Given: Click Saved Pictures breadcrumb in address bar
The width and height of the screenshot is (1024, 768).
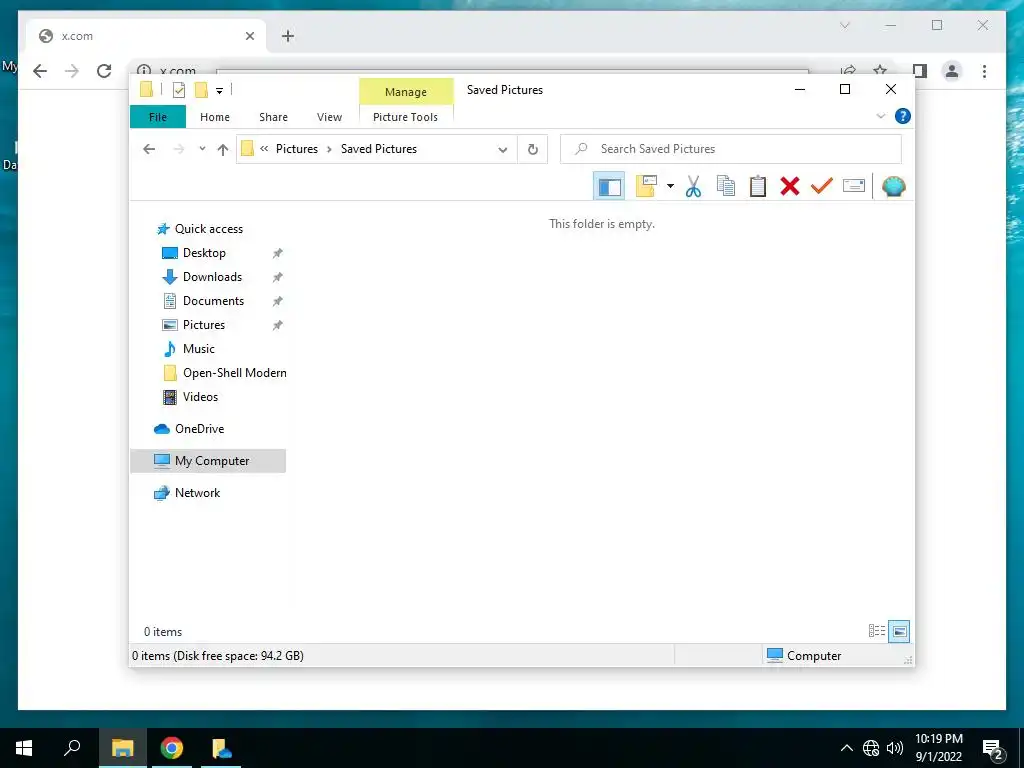Looking at the screenshot, I should [x=379, y=149].
